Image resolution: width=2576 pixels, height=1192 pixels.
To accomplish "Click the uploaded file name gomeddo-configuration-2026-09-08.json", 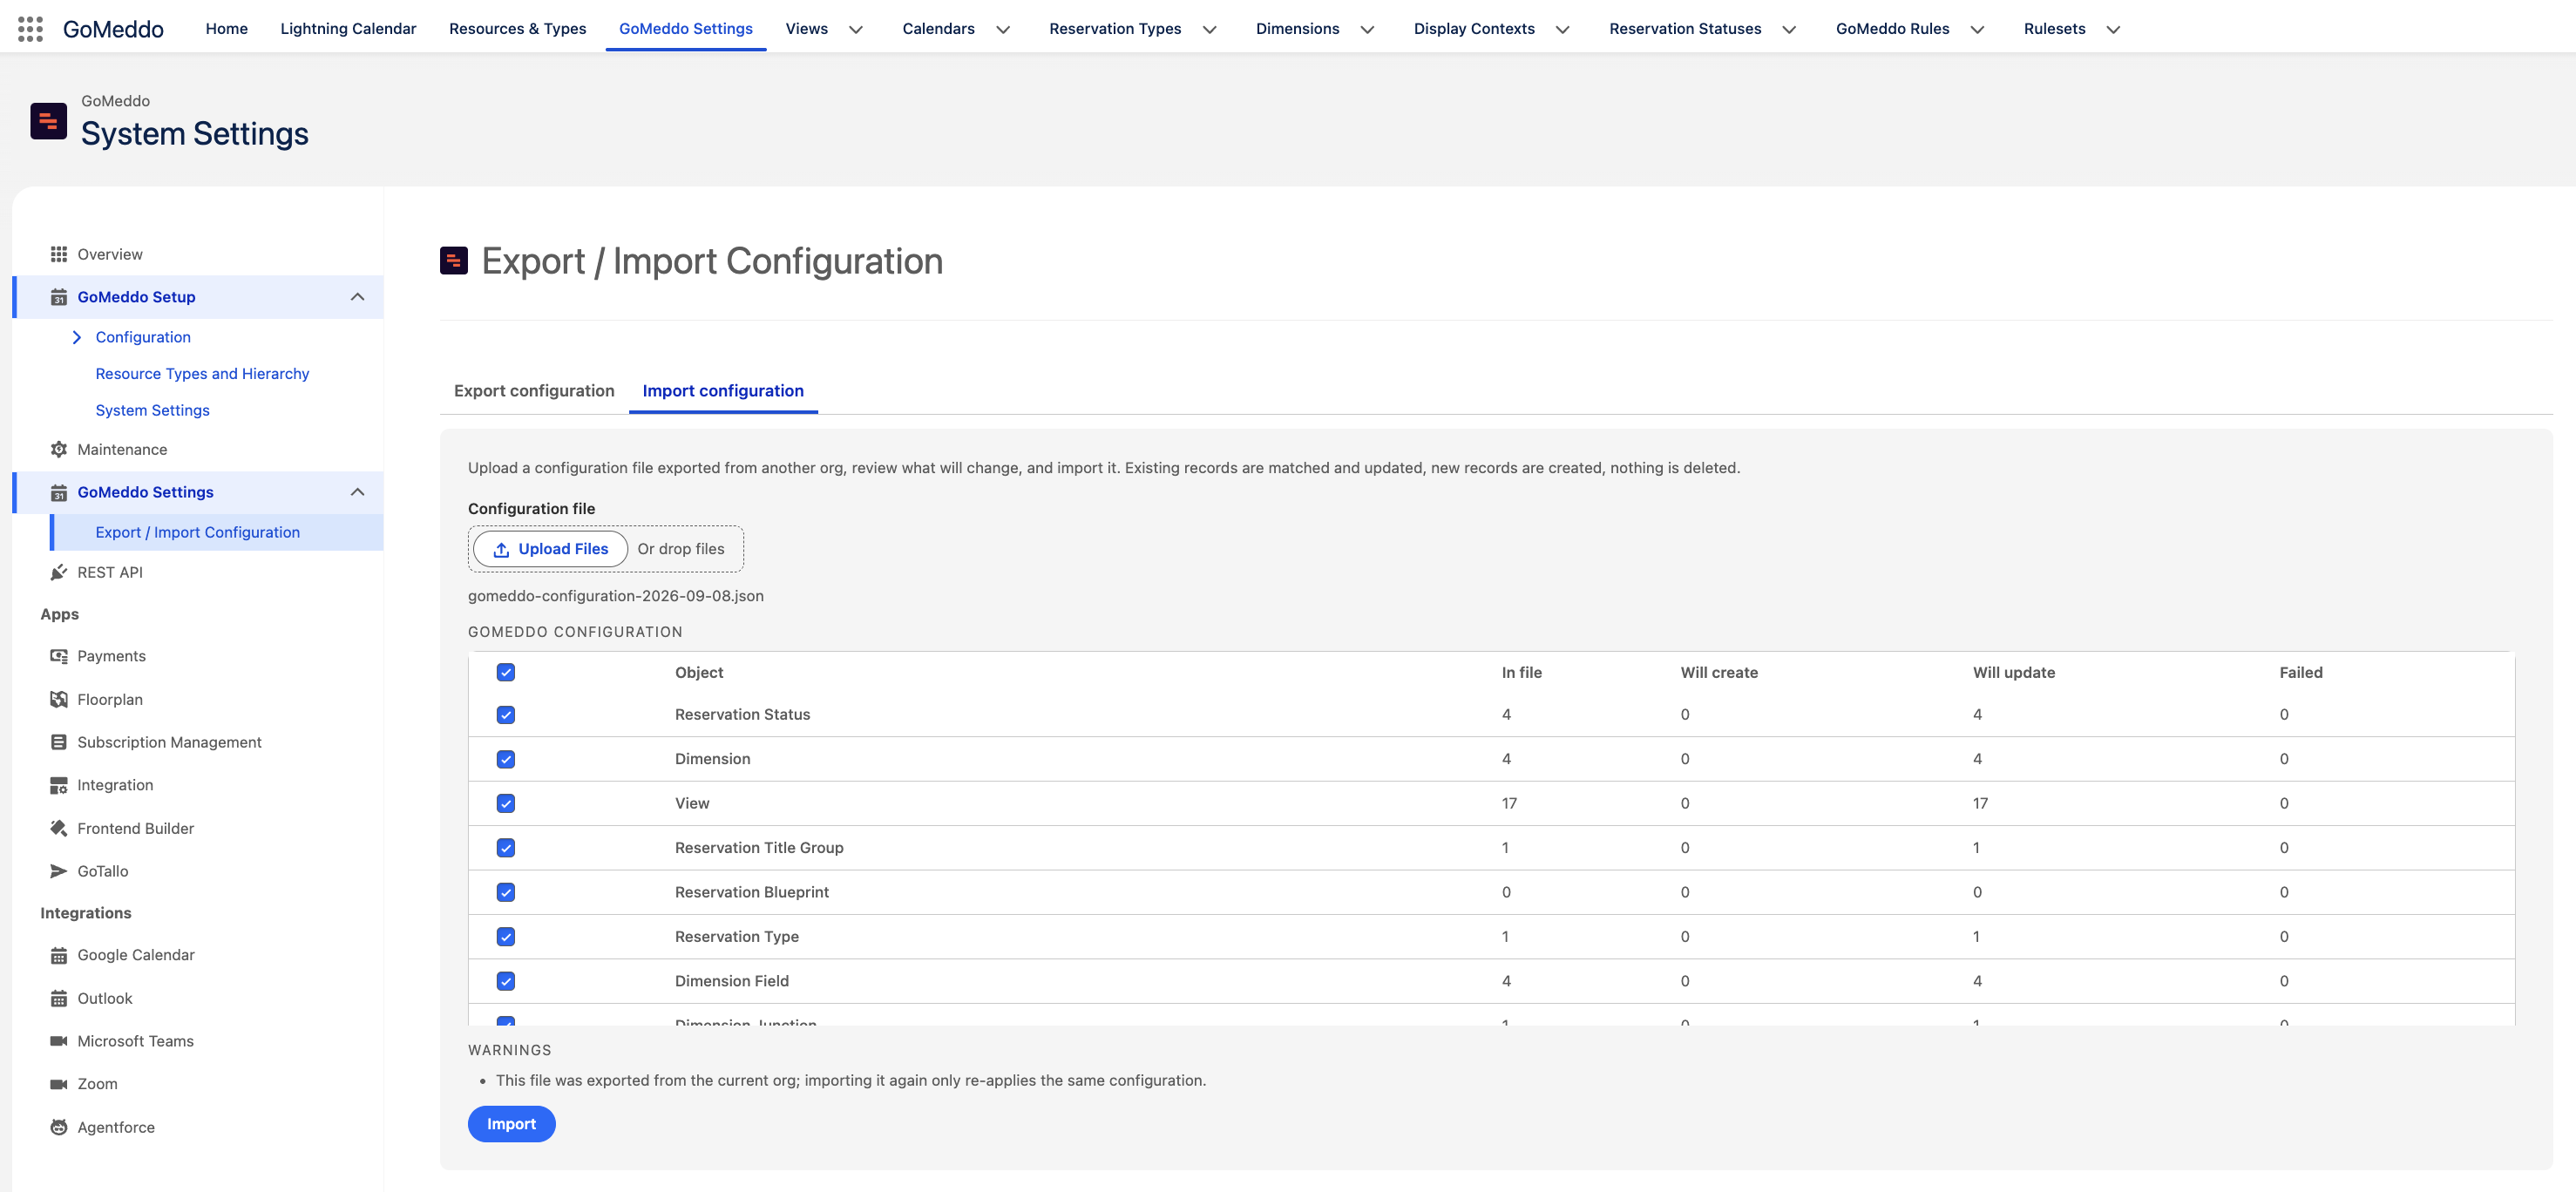I will [x=616, y=596].
